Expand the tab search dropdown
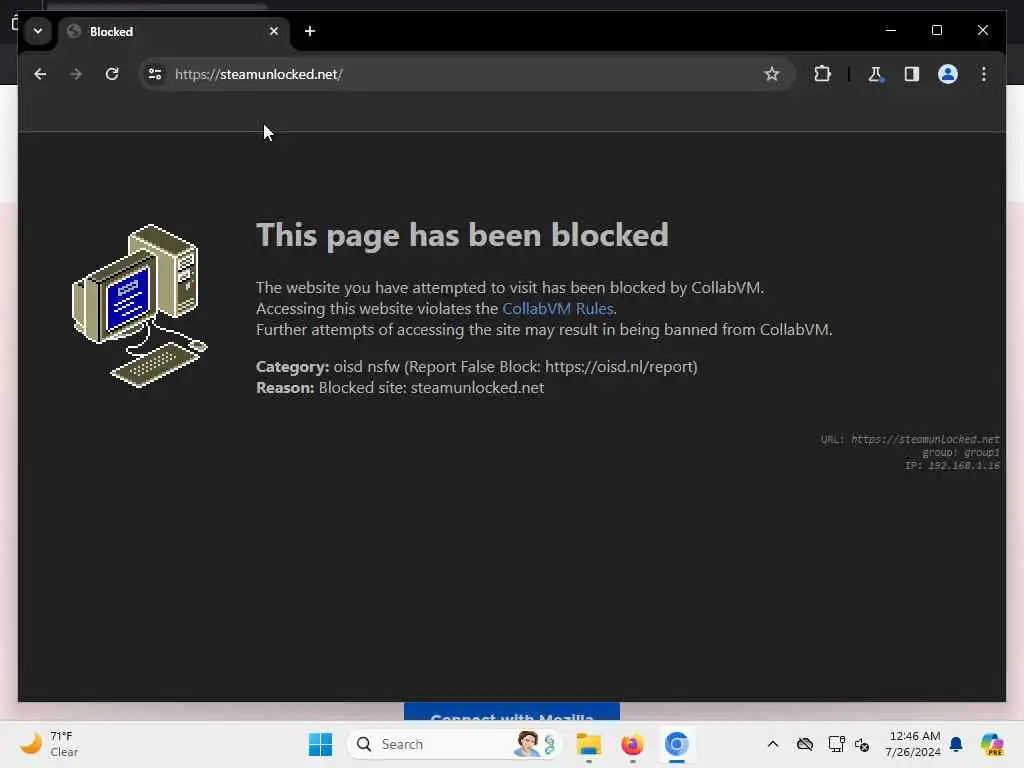Viewport: 1024px width, 768px height. (38, 31)
